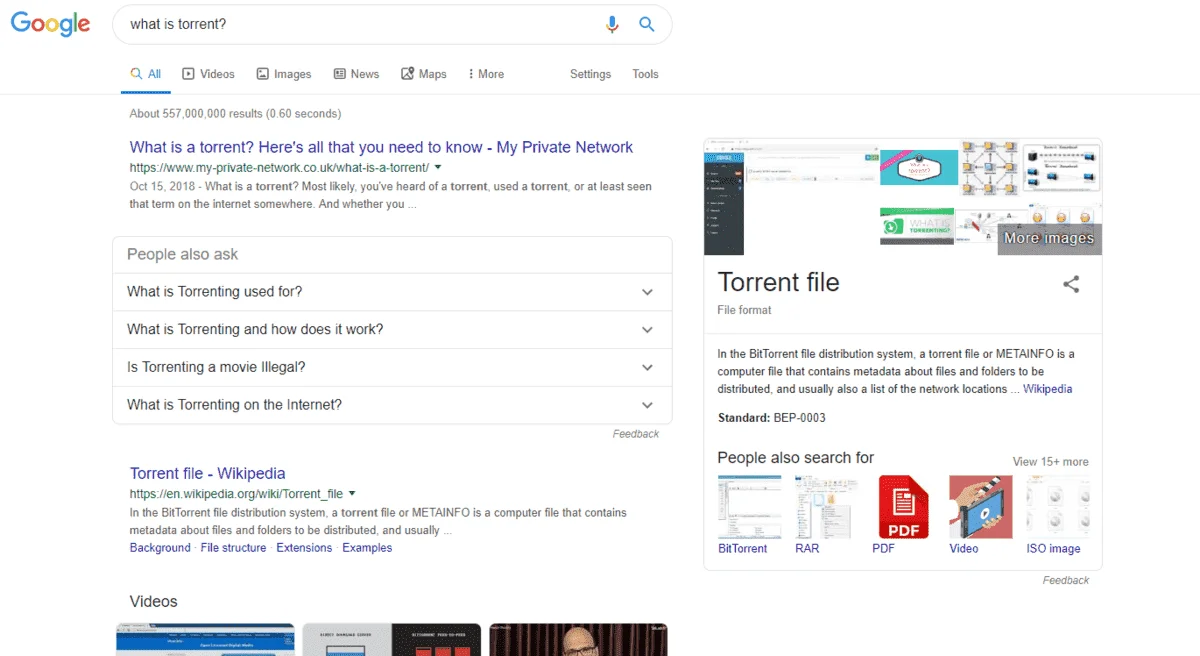This screenshot has height=656, width=1200.
Task: Click the 'ISO image' text label
Action: 1053,549
